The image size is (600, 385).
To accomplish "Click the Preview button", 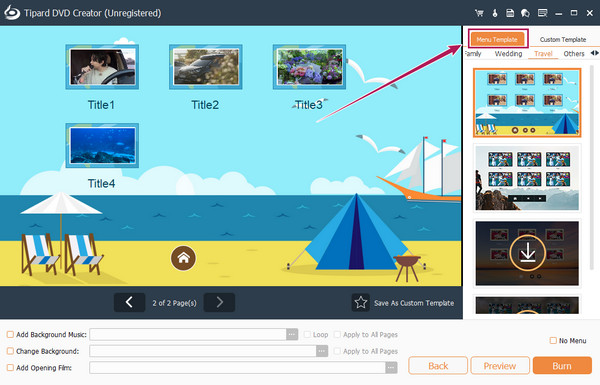I will click(500, 366).
